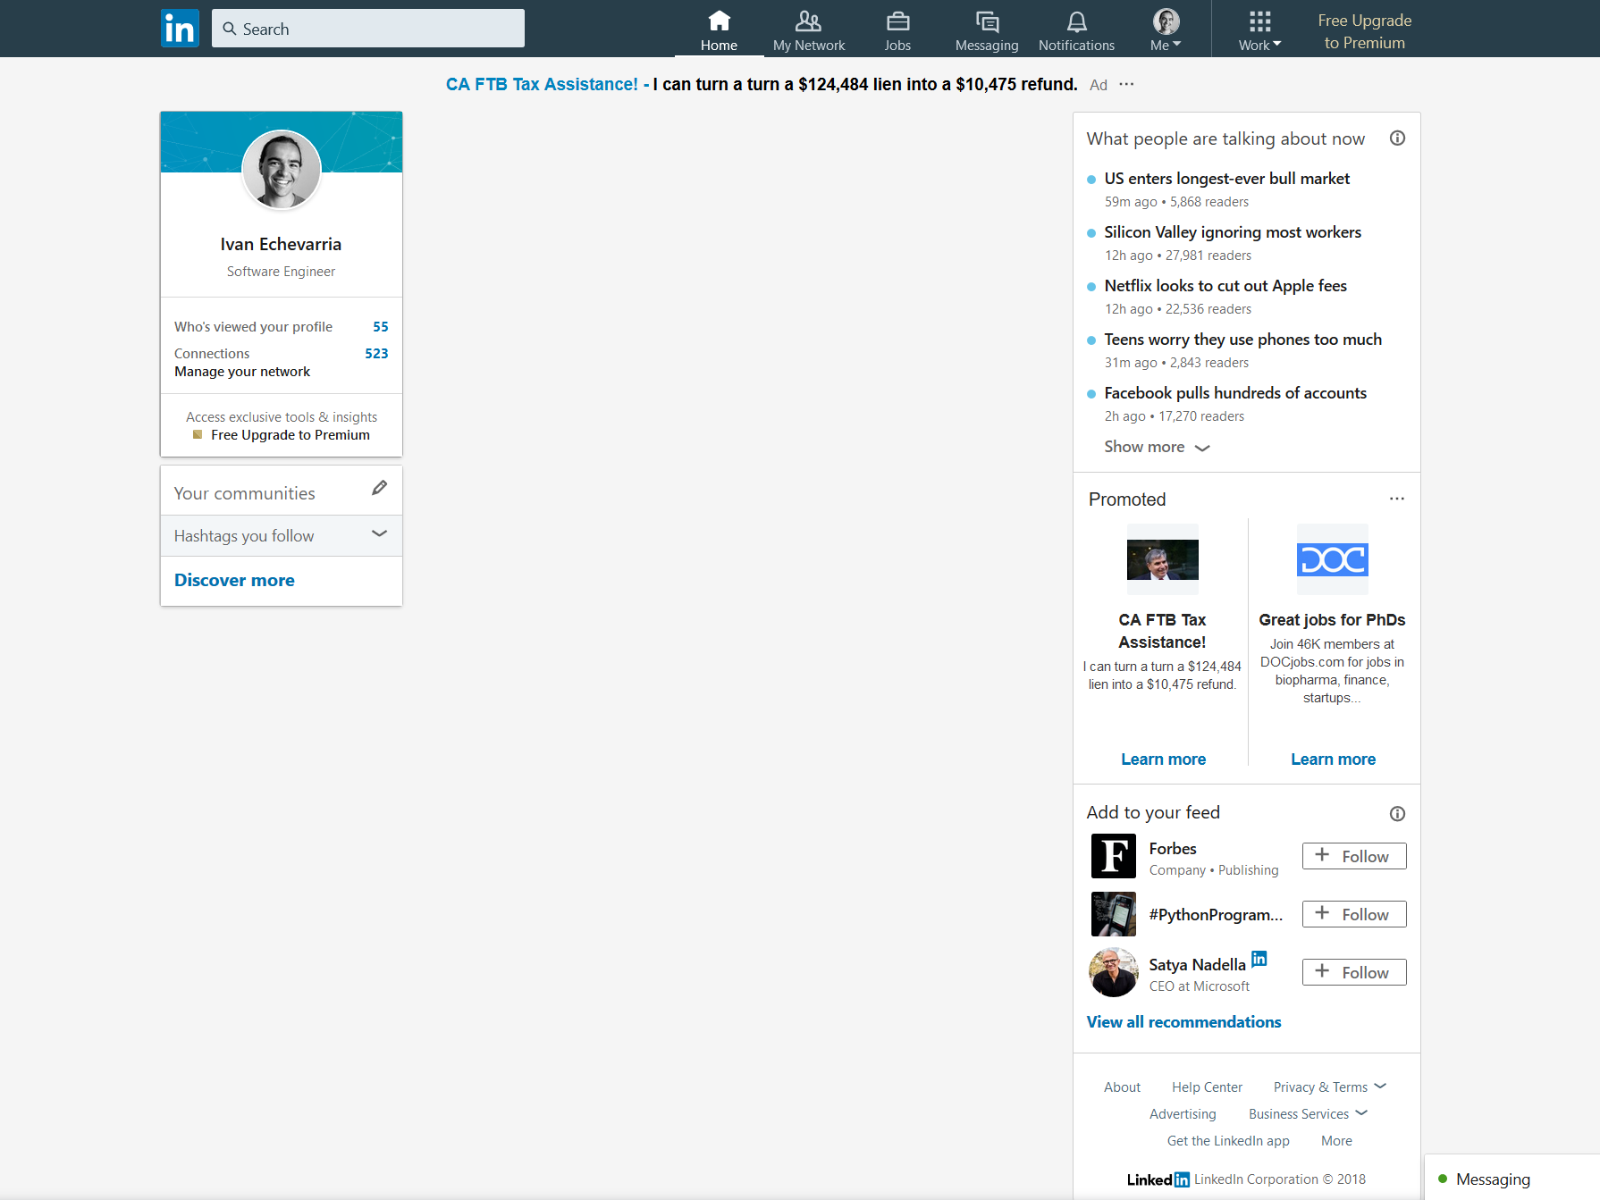Open info icon for Add to your feed

pyautogui.click(x=1397, y=814)
